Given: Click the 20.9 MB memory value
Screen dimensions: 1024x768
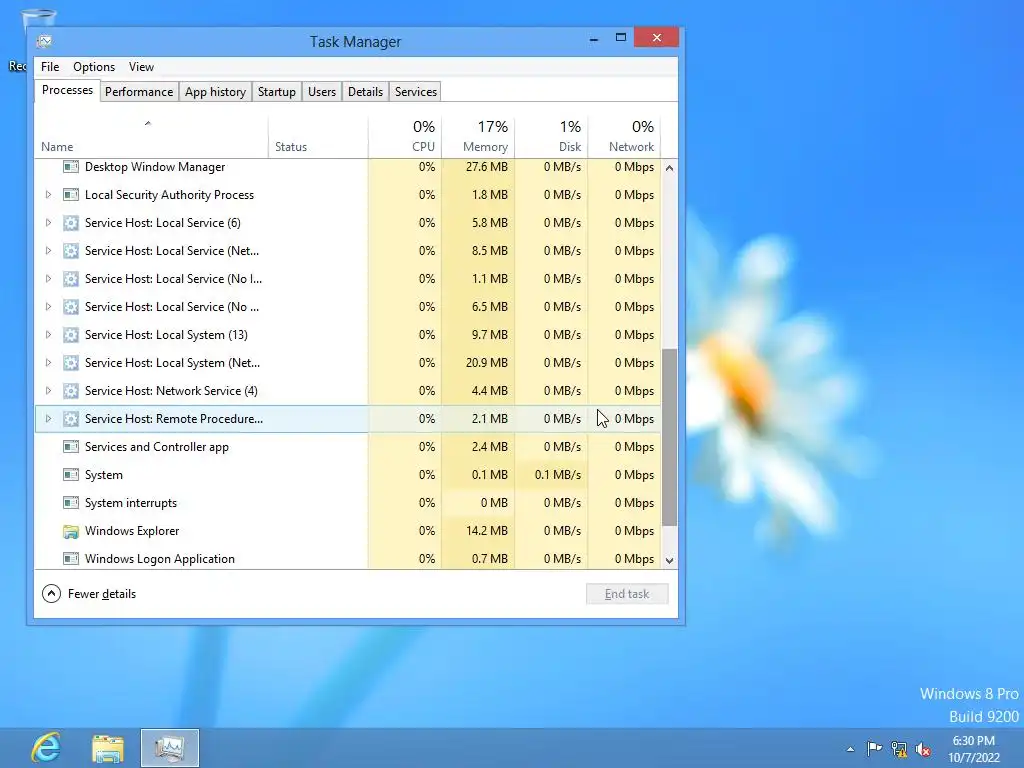Looking at the screenshot, I should click(x=487, y=362).
